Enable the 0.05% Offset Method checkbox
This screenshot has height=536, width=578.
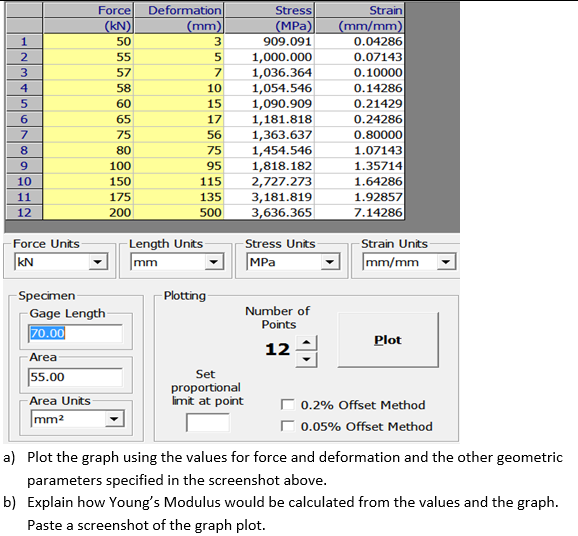(288, 426)
